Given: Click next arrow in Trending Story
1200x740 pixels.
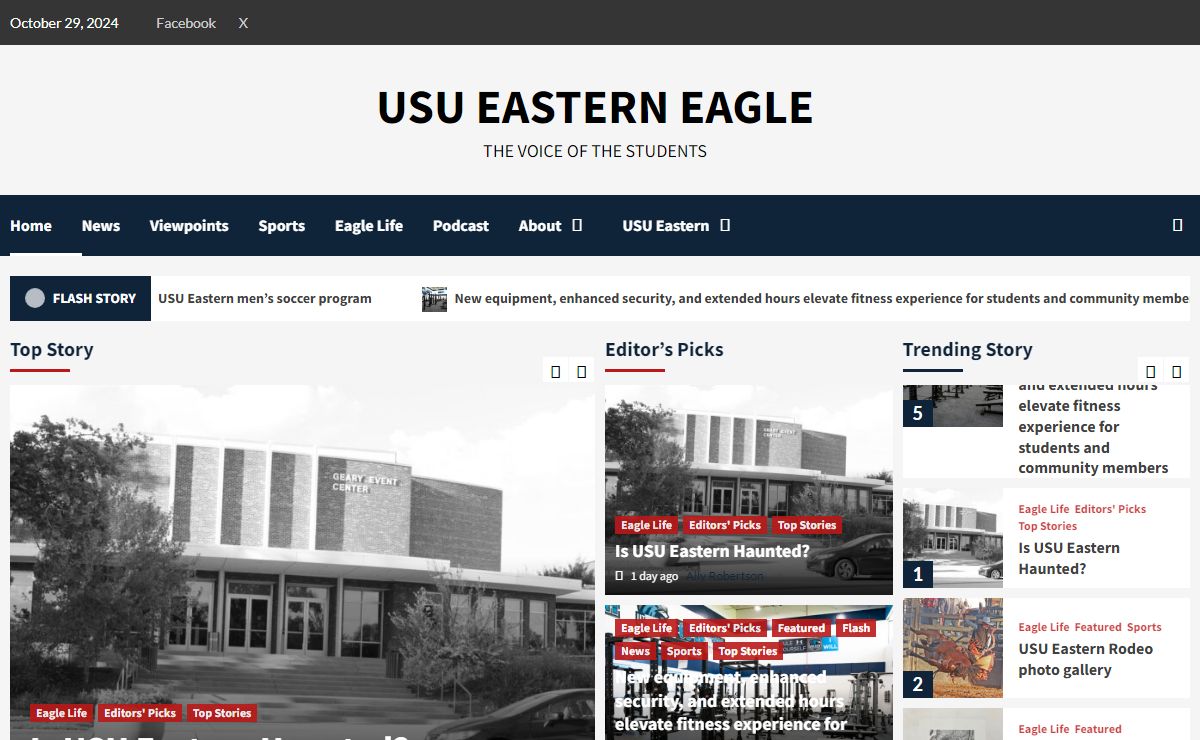Looking at the screenshot, I should pos(1177,371).
